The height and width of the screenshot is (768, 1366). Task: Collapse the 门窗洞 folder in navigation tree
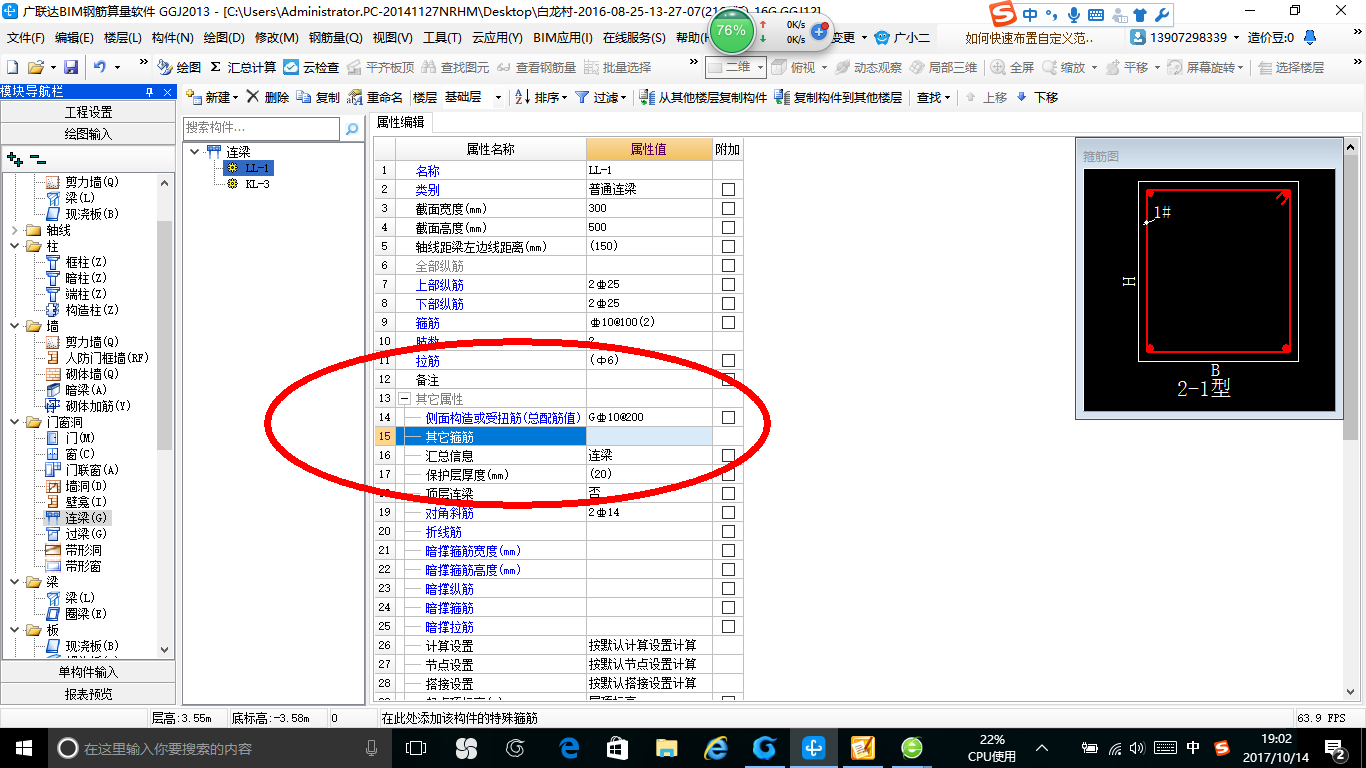(14, 422)
